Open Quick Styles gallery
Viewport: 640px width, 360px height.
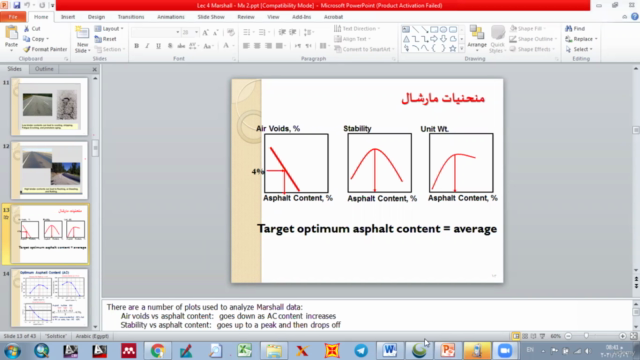tap(498, 39)
